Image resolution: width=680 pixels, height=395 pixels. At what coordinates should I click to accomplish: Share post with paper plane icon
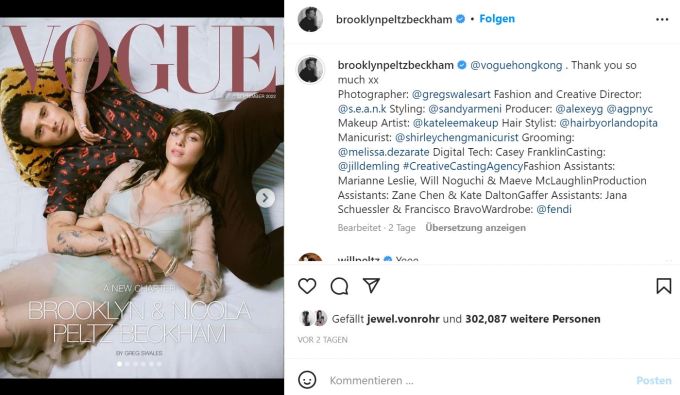click(372, 285)
